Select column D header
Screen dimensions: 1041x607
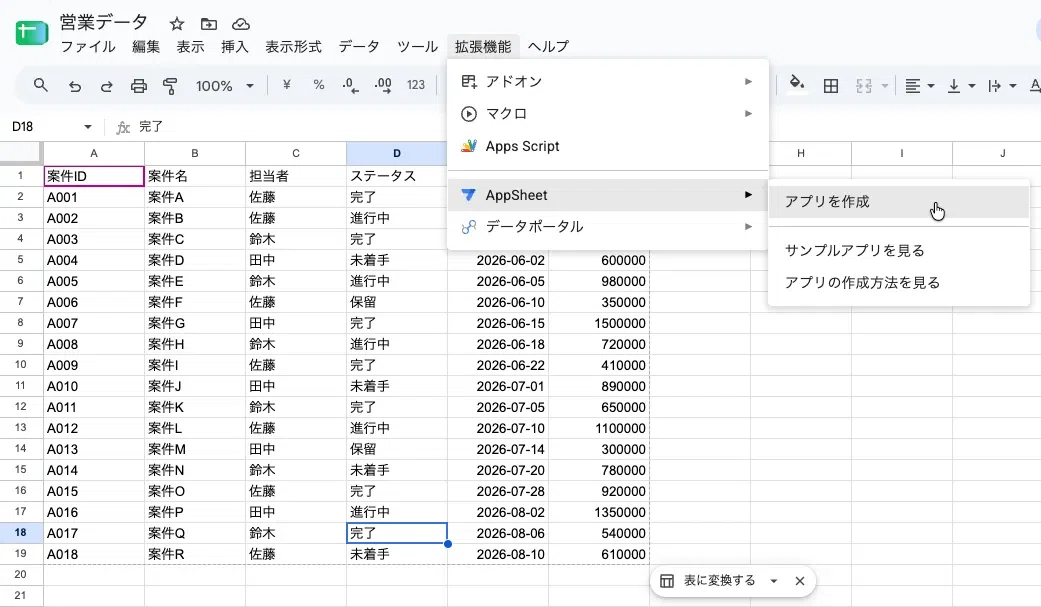click(396, 153)
